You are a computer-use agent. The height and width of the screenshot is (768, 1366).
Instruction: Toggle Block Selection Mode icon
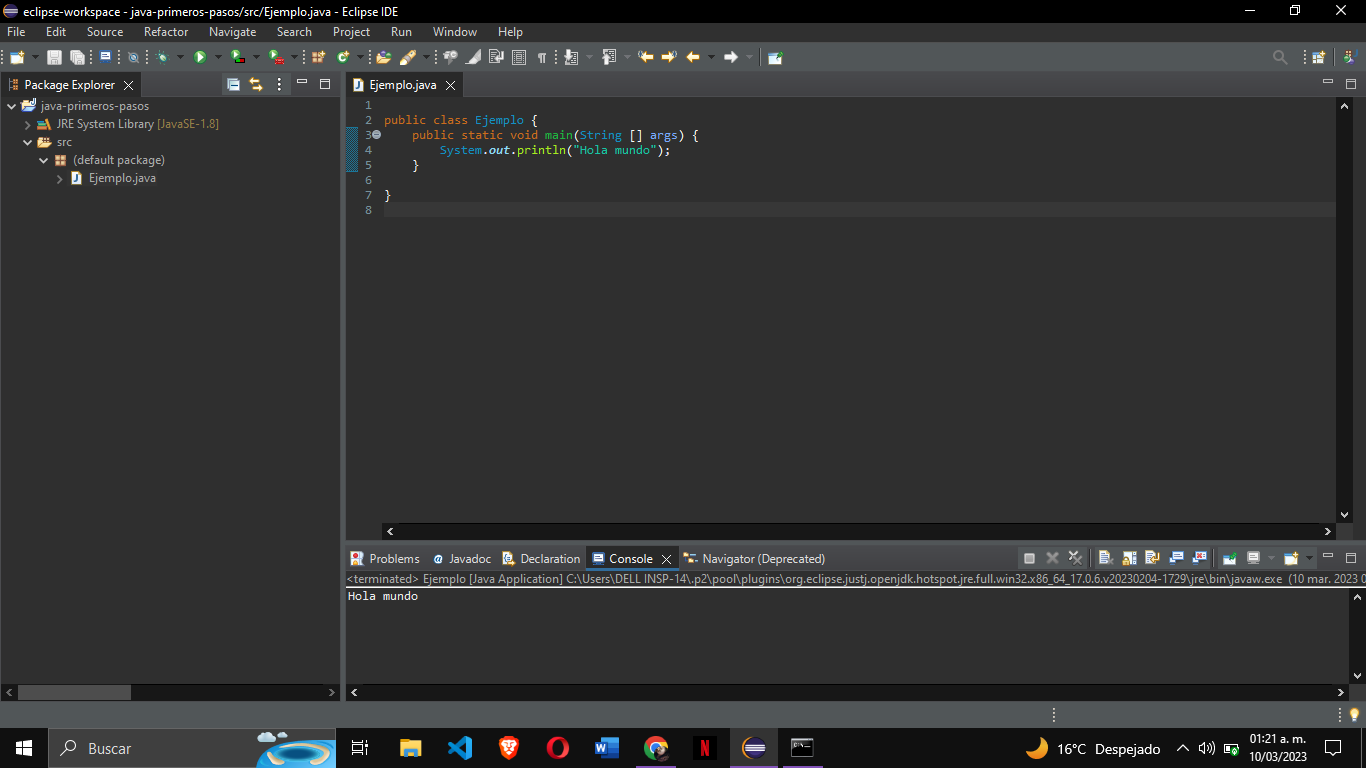coord(518,57)
